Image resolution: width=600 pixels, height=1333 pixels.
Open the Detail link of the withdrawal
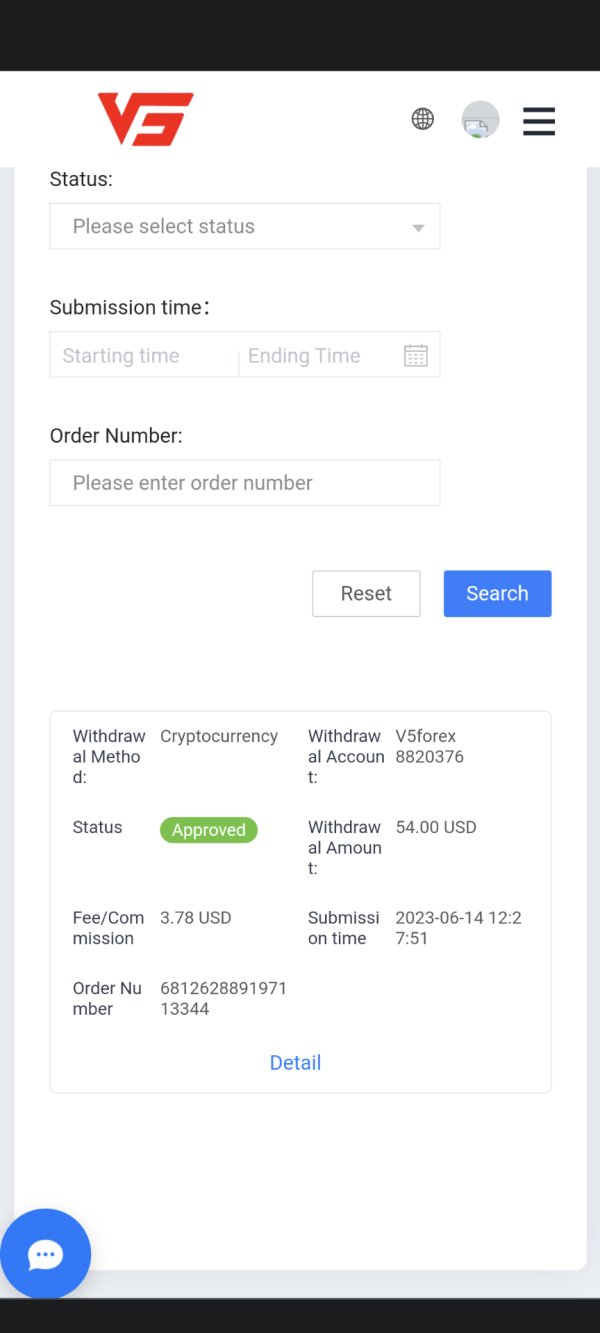(295, 1063)
